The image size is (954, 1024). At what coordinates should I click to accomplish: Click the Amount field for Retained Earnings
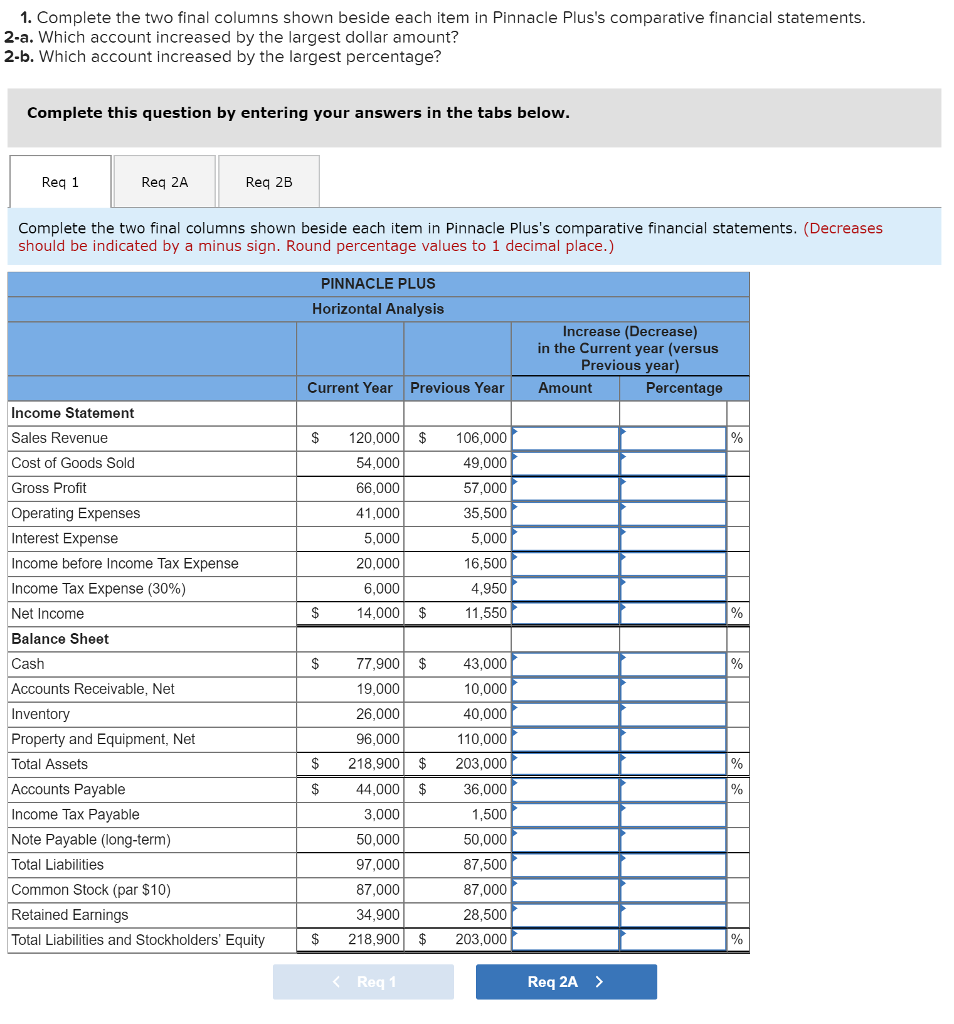pyautogui.click(x=566, y=914)
